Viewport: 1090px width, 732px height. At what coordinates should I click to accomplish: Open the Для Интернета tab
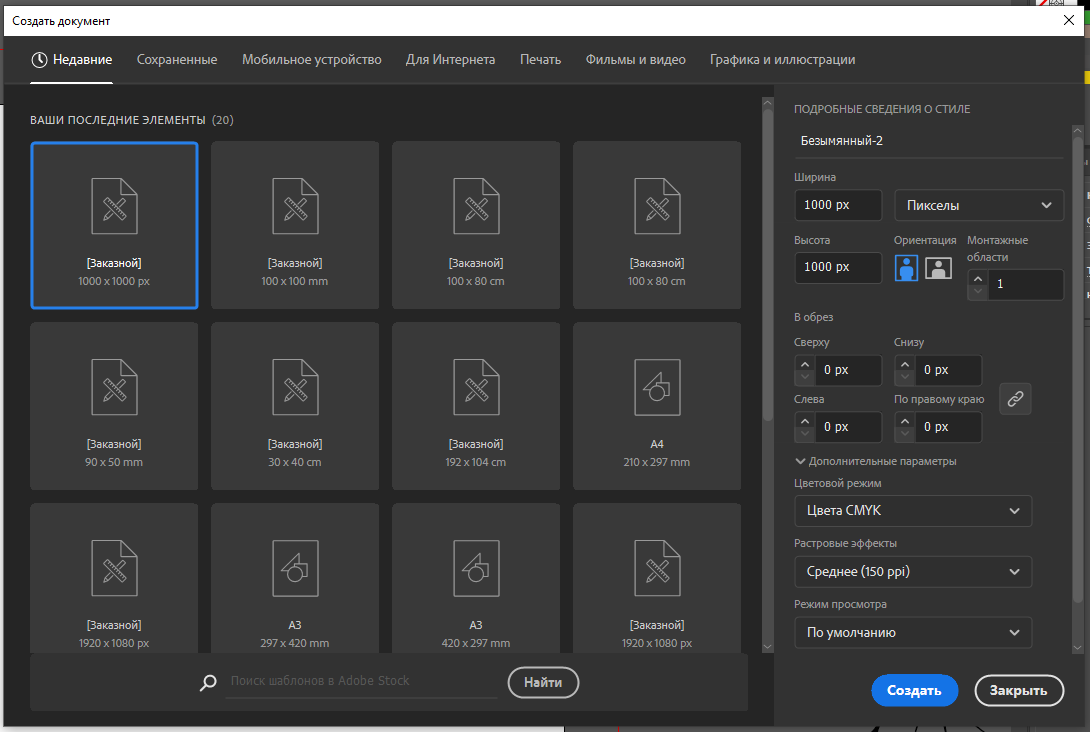(x=450, y=60)
